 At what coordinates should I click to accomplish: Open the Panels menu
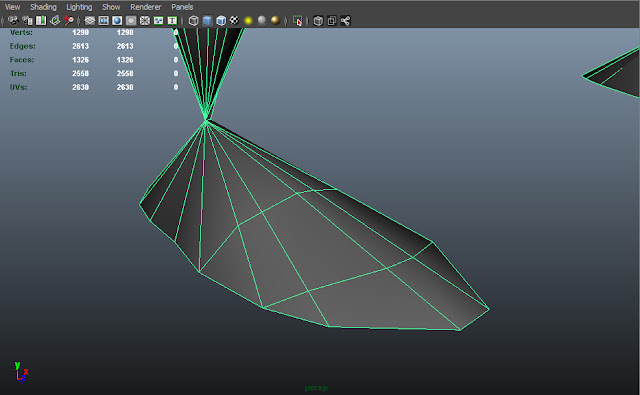pyautogui.click(x=182, y=7)
